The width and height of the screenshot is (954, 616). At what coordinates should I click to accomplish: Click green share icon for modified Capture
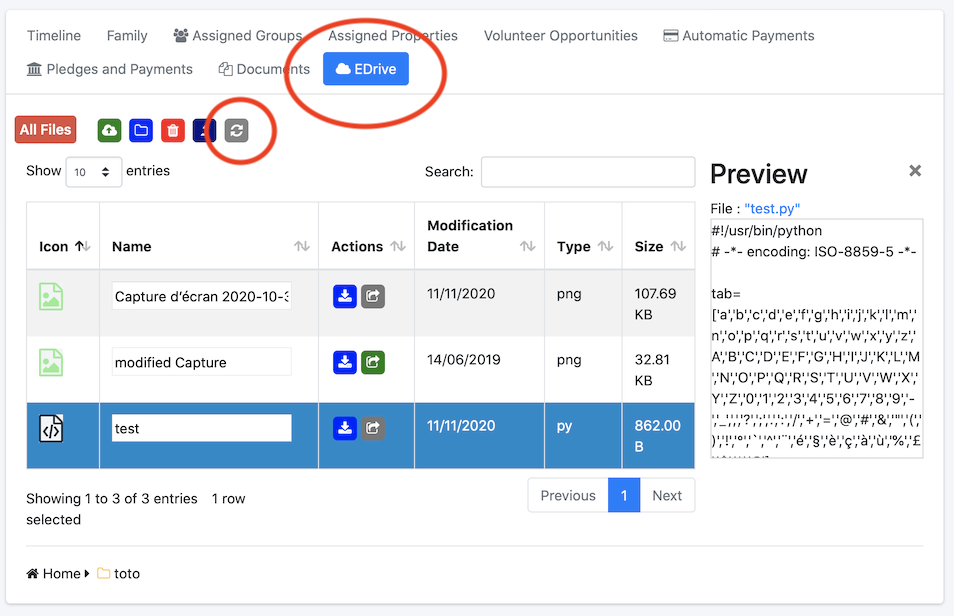[373, 362]
